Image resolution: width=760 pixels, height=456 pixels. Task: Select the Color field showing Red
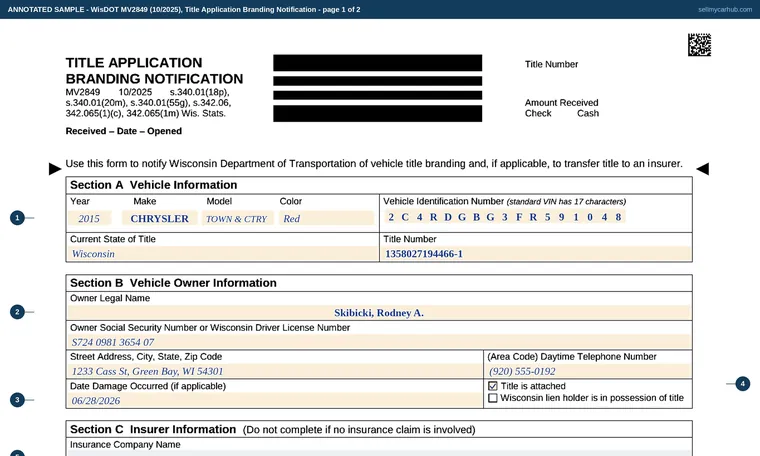coord(326,219)
